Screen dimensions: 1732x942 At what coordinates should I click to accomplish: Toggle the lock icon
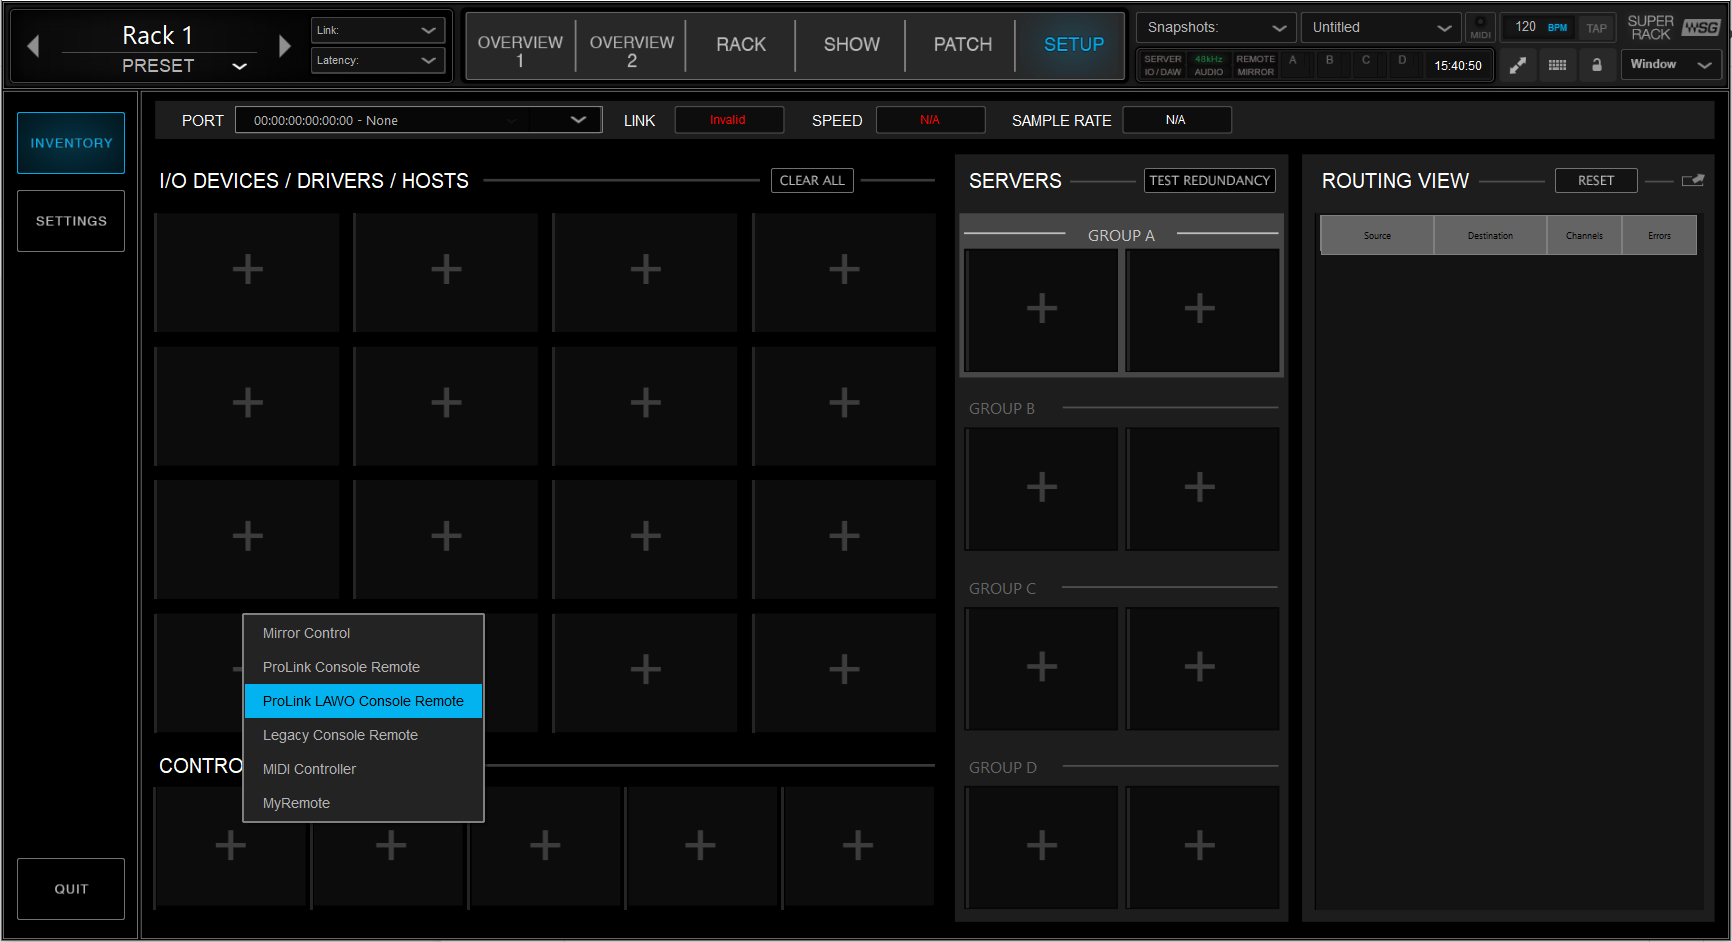1597,65
